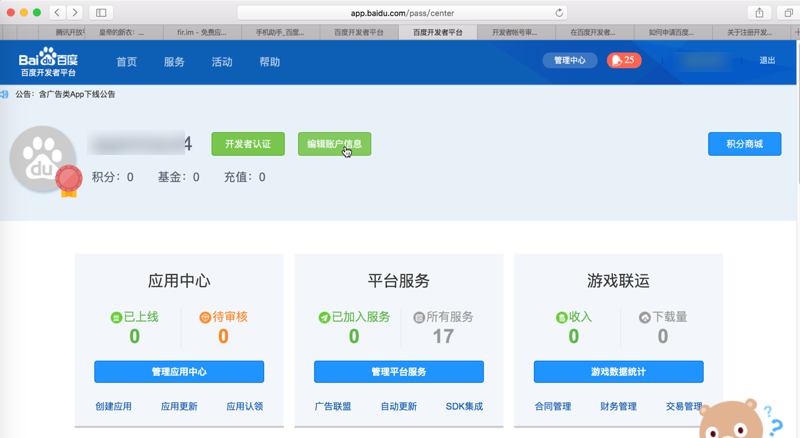Click the 下载量 gray icon

coord(645,318)
